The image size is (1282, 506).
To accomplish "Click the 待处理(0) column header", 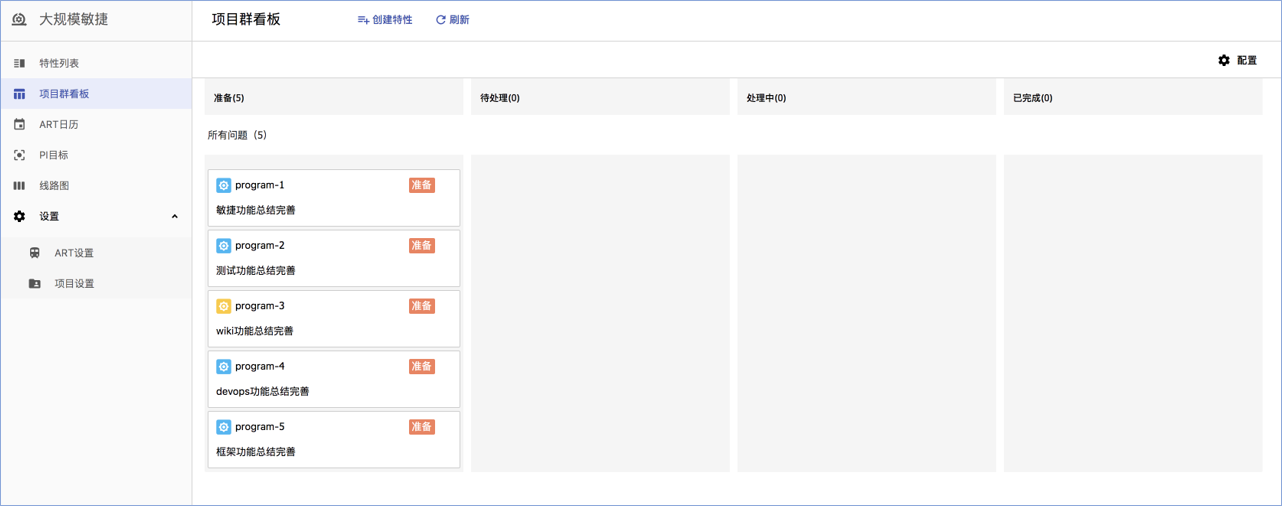I will coord(600,98).
